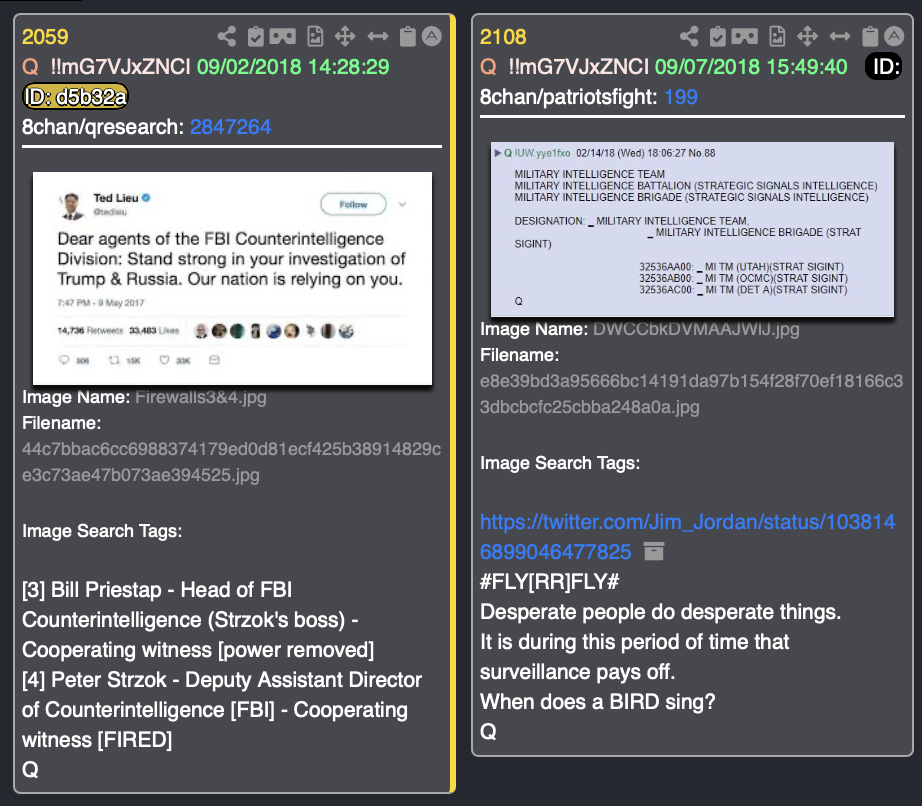
Task: Open patriotsfight post link 199
Action: click(x=681, y=97)
